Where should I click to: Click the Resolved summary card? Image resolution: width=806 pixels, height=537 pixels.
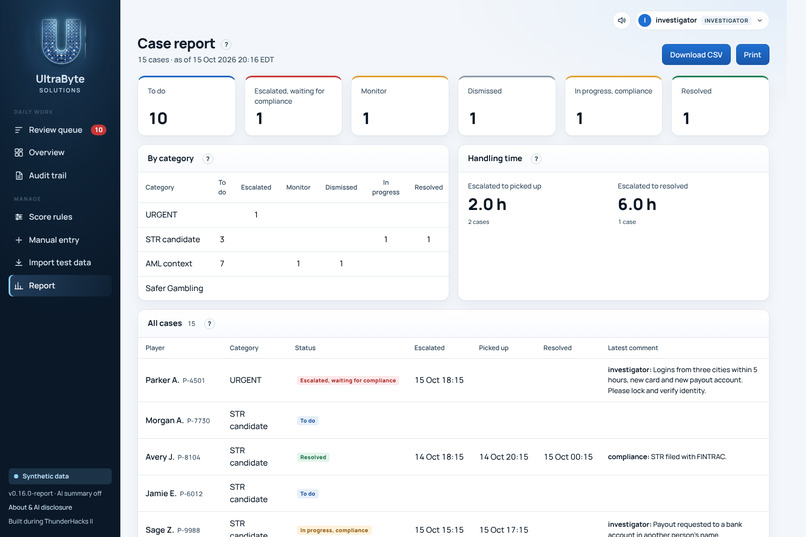720,106
